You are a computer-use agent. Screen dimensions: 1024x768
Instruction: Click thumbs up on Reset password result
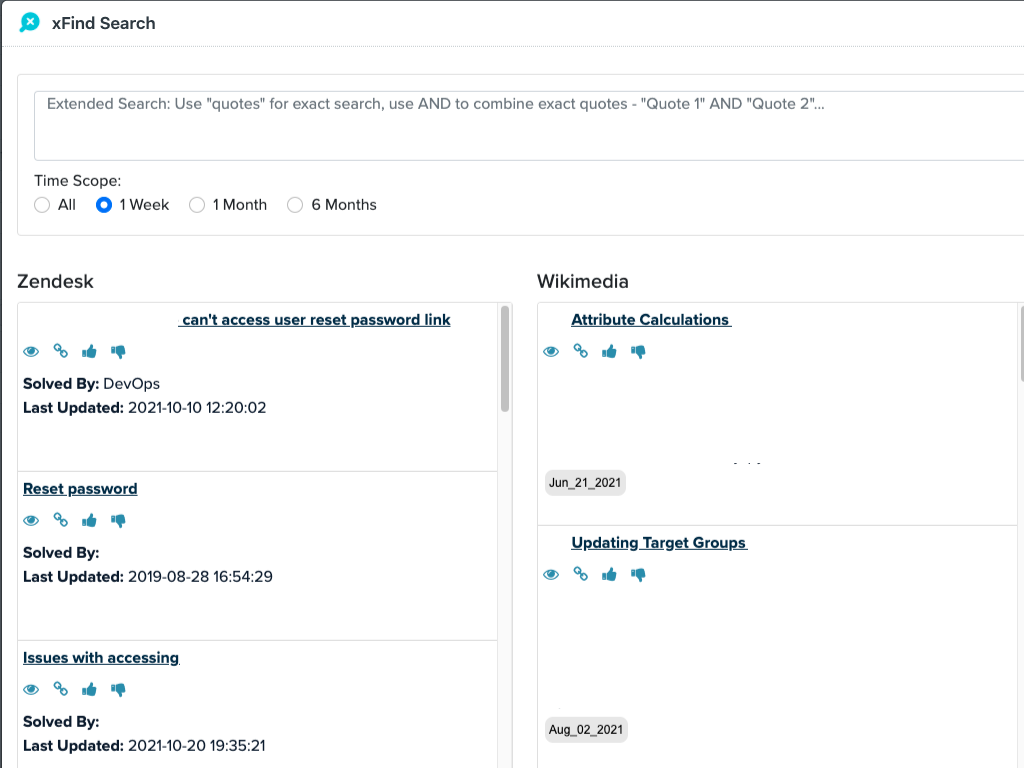(x=90, y=521)
